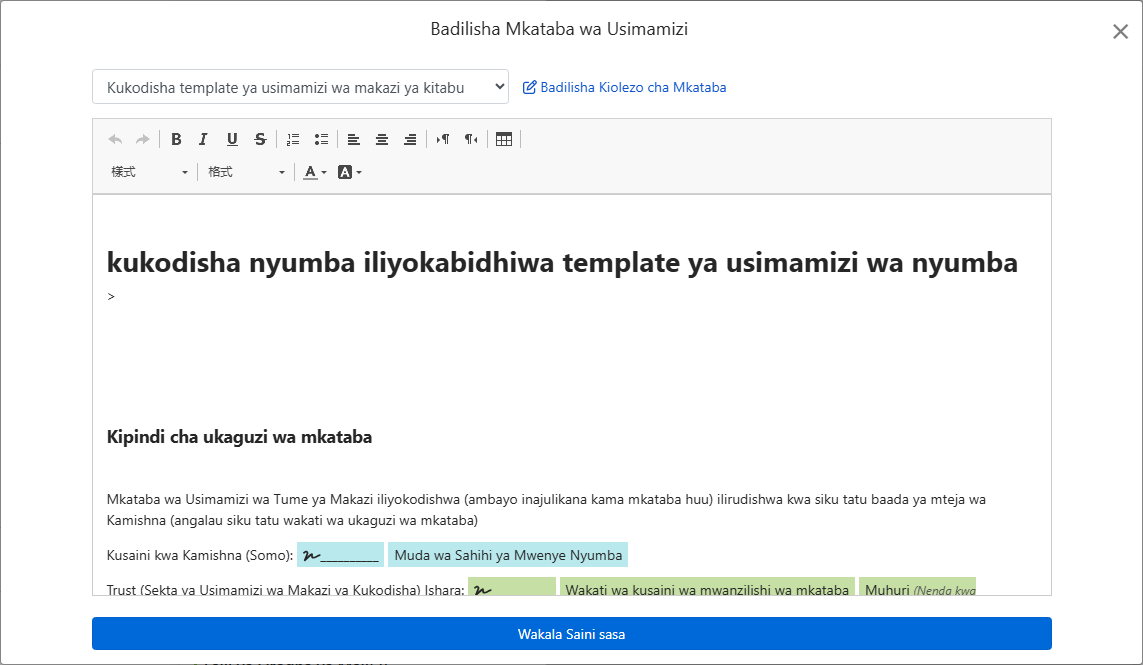The height and width of the screenshot is (665, 1143).
Task: Click the dialog title Badilisha Mkataba wa Usimamizi
Action: 559,29
